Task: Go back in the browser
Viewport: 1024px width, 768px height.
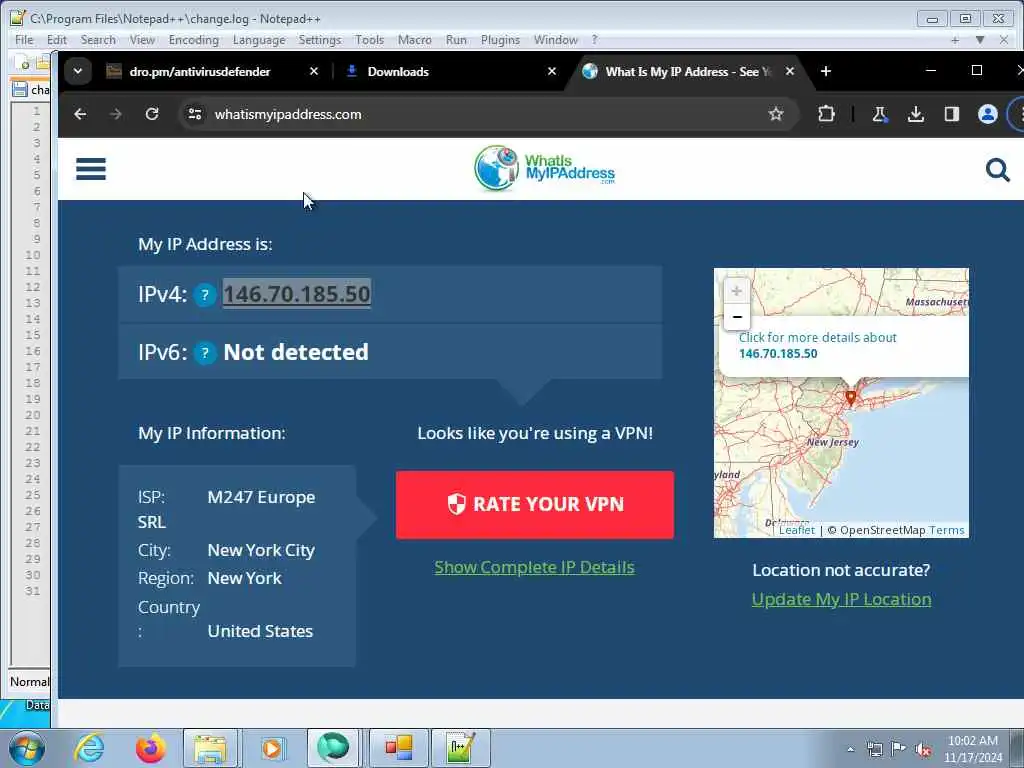Action: (80, 114)
